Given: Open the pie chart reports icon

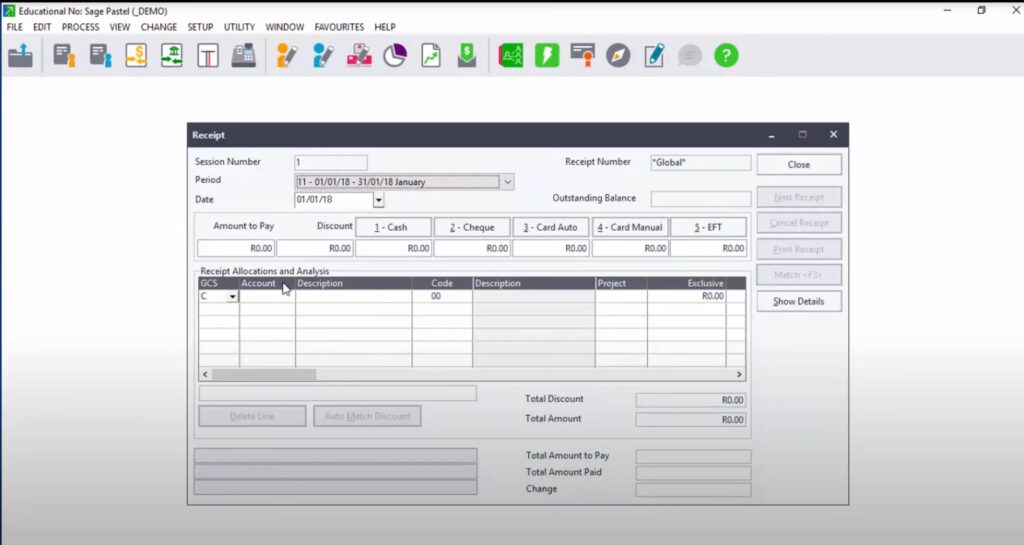Looking at the screenshot, I should [395, 56].
